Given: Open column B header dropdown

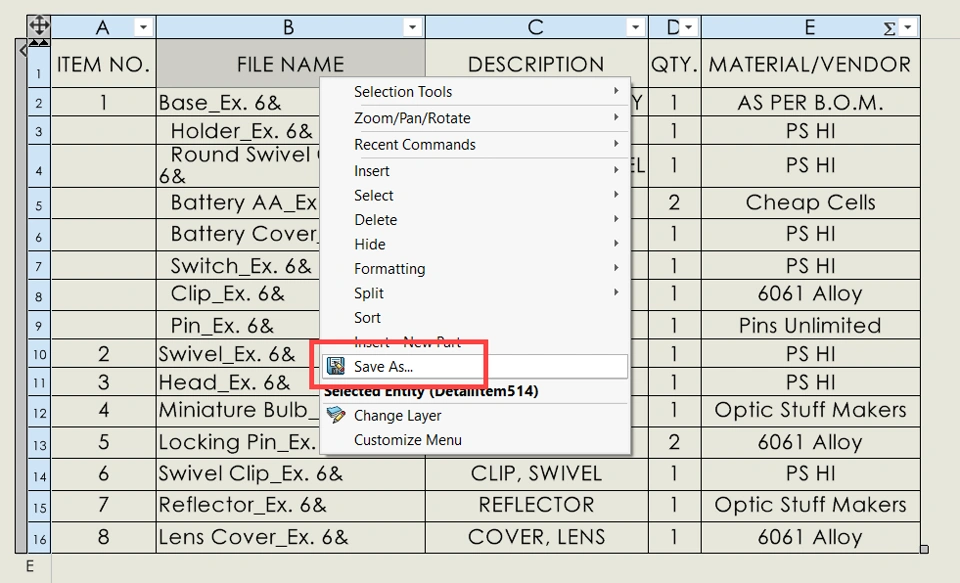Looking at the screenshot, I should (x=412, y=27).
